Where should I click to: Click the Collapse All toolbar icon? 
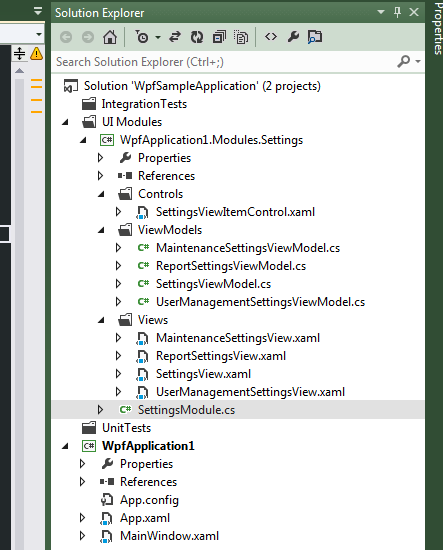[x=219, y=37]
